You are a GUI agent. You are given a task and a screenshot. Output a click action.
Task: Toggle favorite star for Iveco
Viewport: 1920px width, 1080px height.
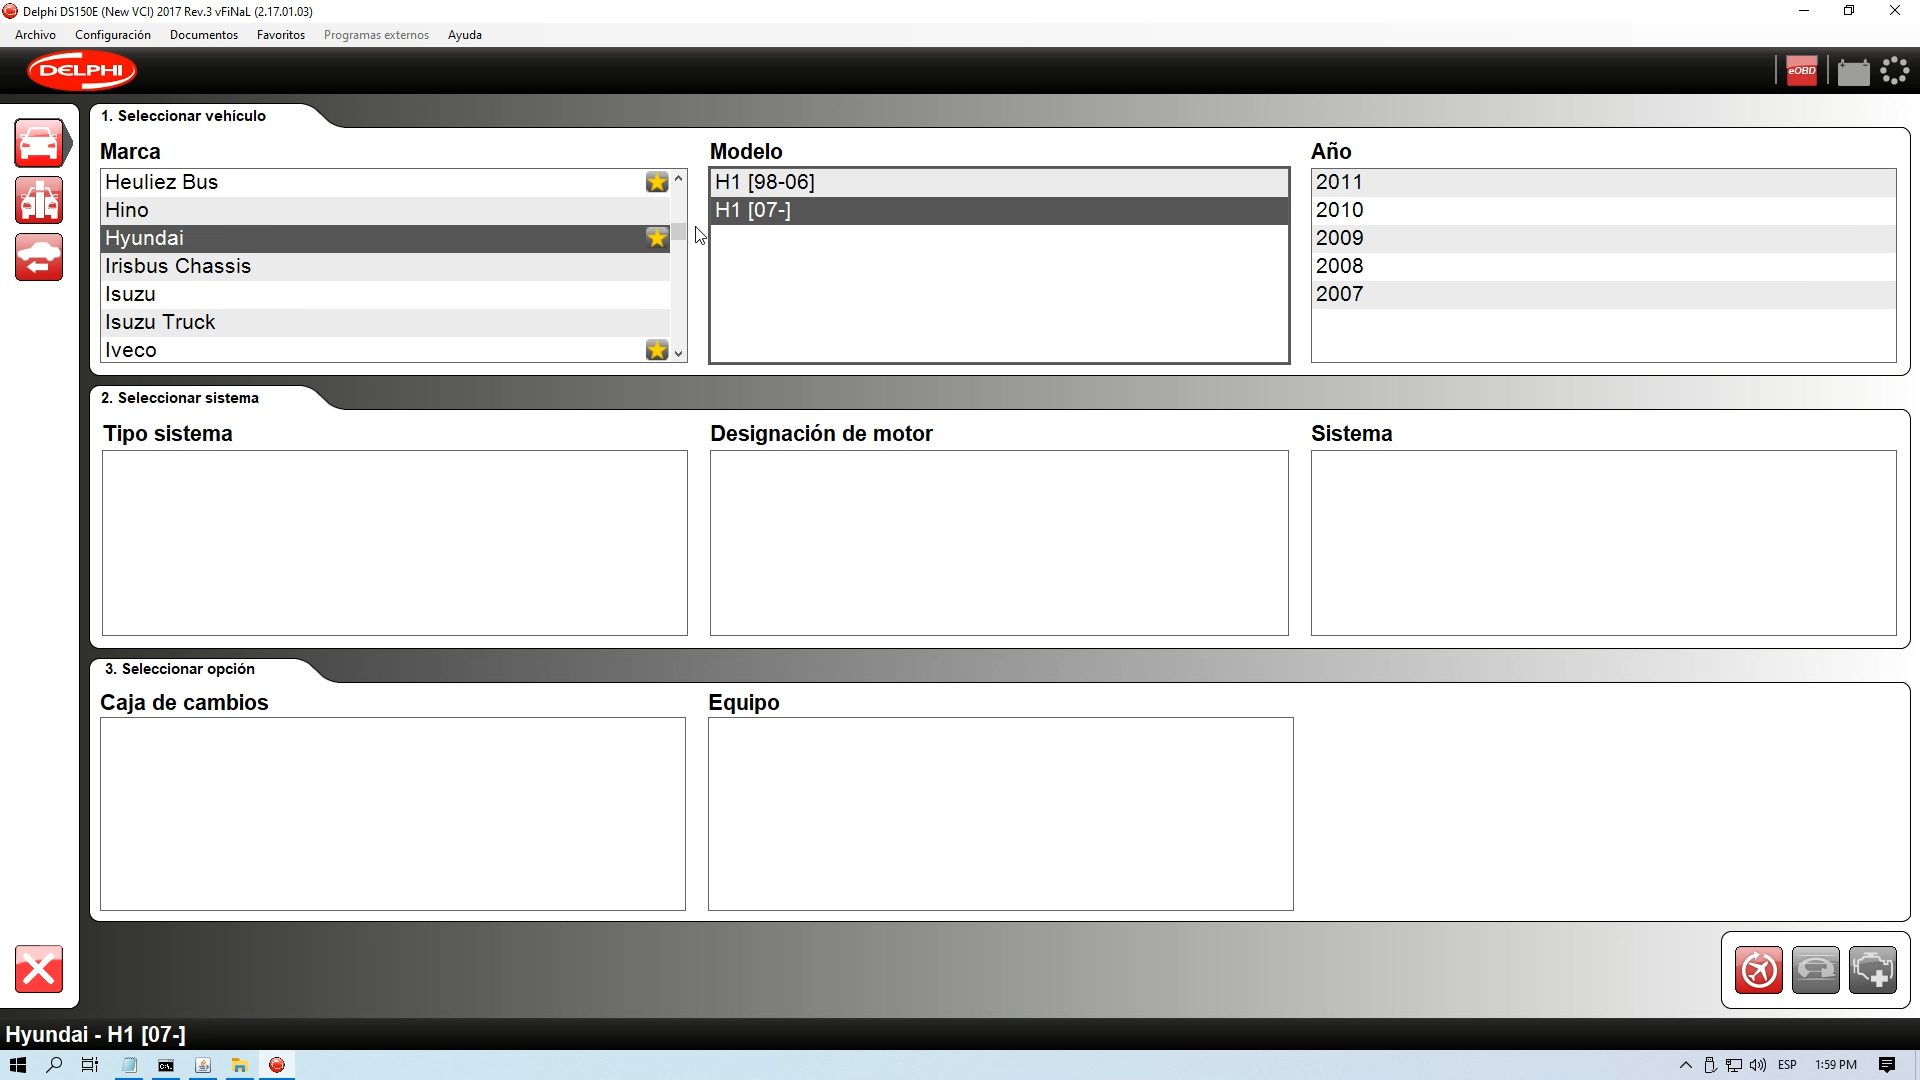656,350
